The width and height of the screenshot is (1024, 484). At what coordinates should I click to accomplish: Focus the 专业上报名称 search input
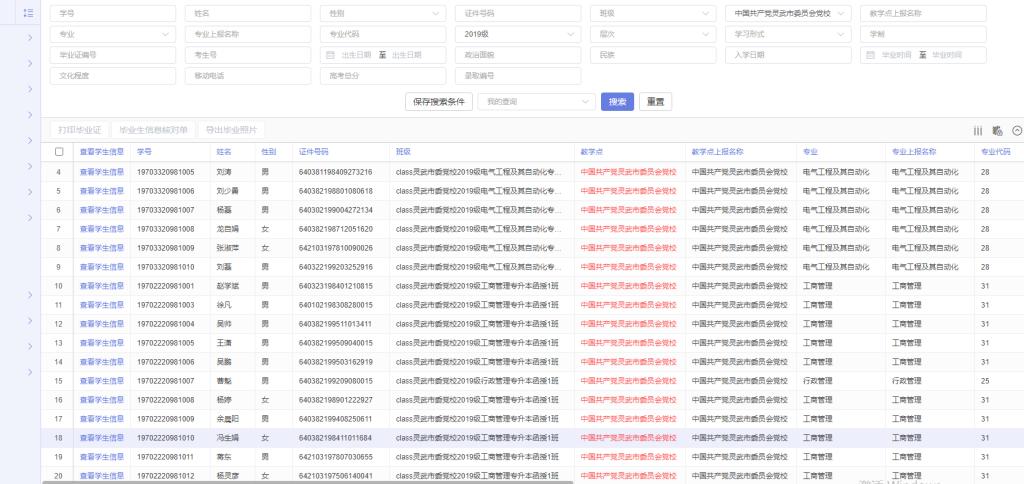point(248,34)
